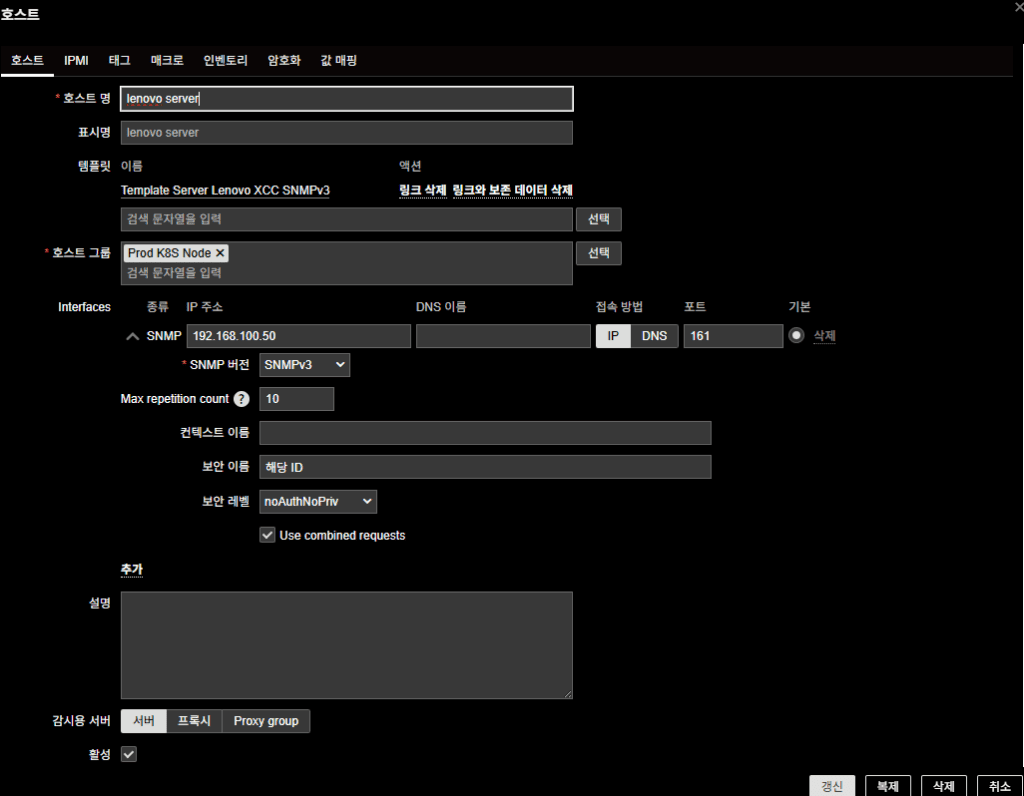
Task: Collapse the SNMP interface details chevron
Action: coord(132,337)
